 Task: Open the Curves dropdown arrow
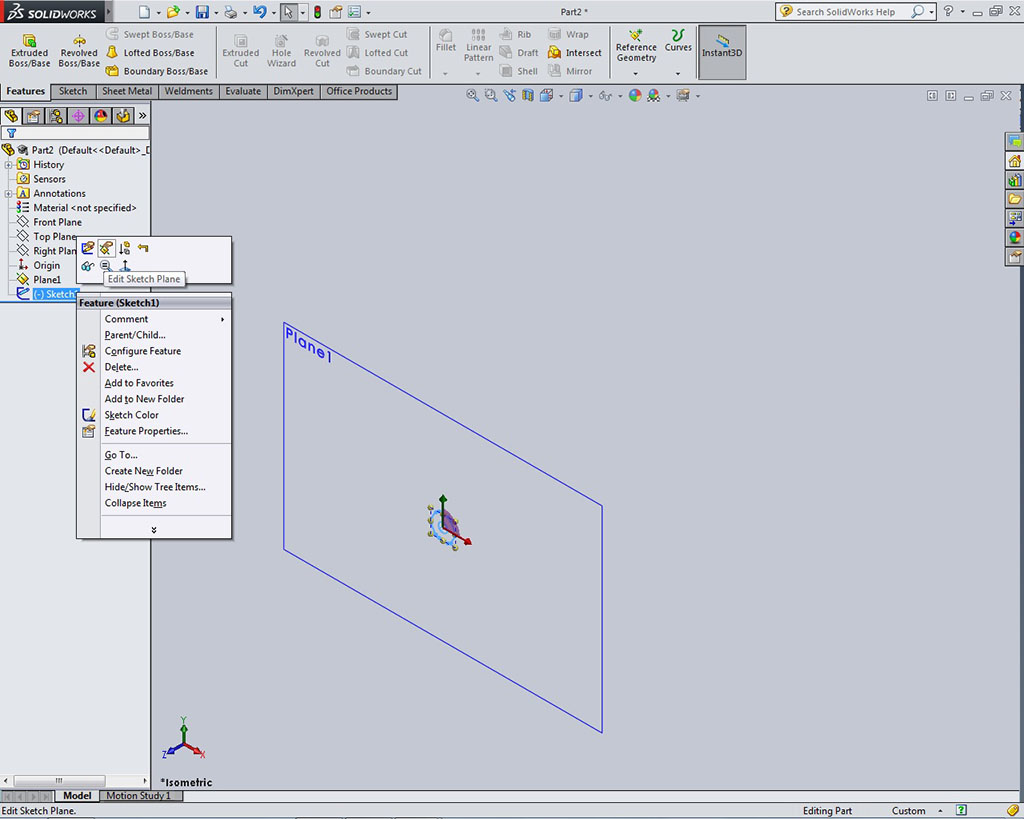tap(678, 73)
